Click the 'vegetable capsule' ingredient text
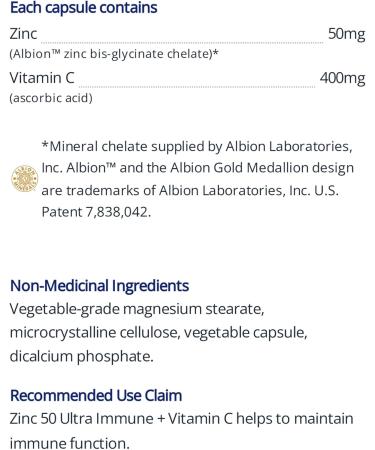Viewport: 375px width, 450px height. [x=245, y=333]
